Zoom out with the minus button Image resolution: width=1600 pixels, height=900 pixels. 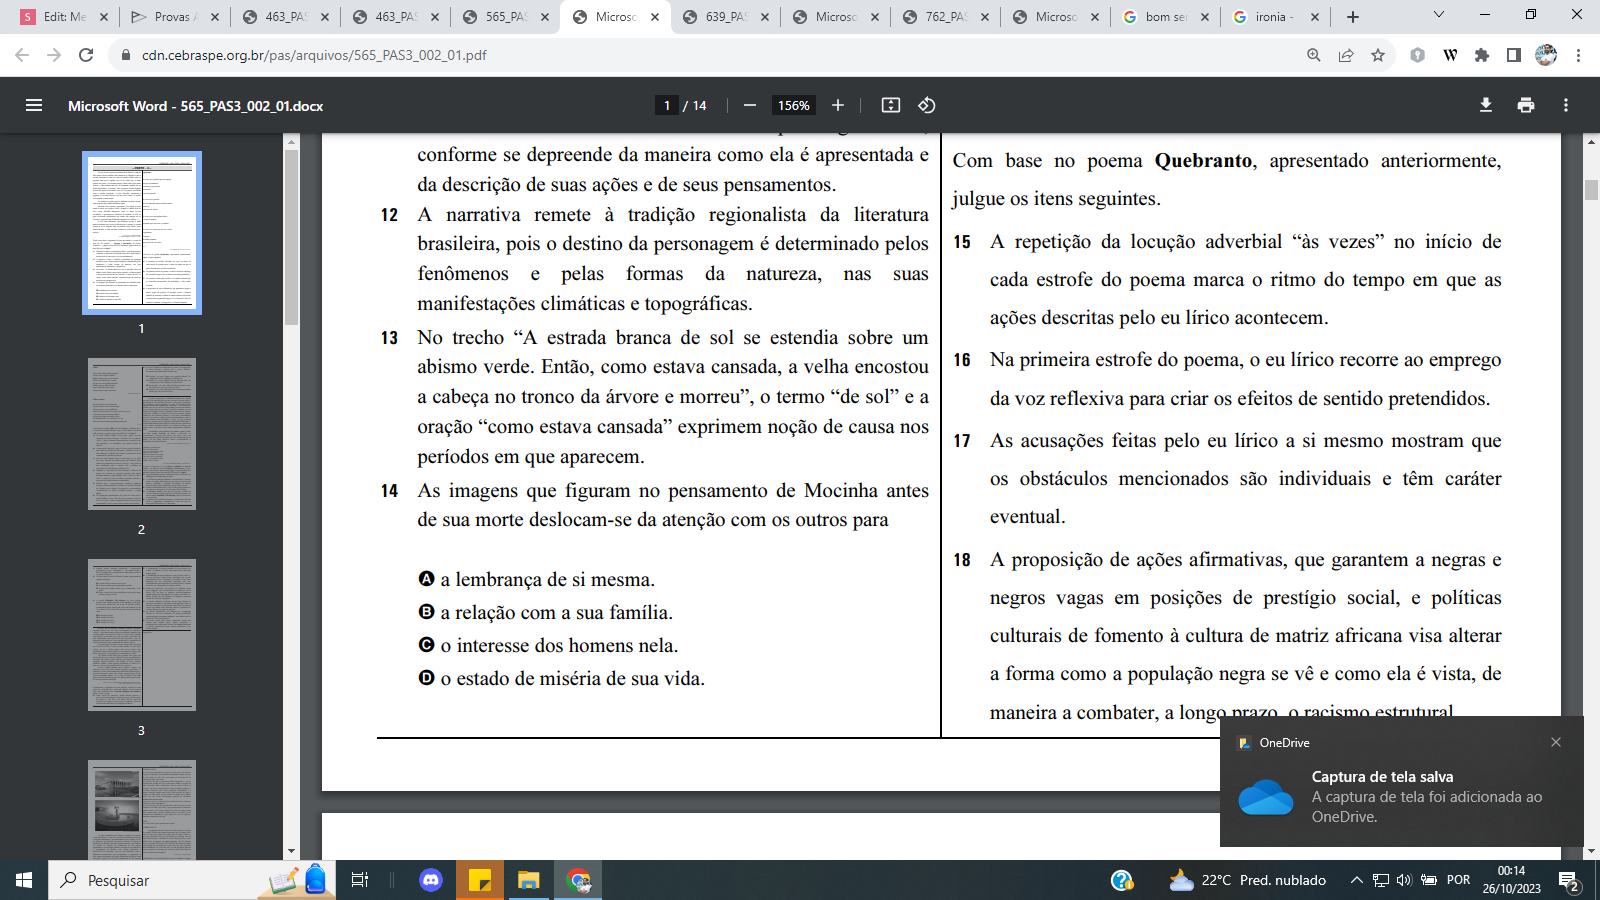[749, 105]
